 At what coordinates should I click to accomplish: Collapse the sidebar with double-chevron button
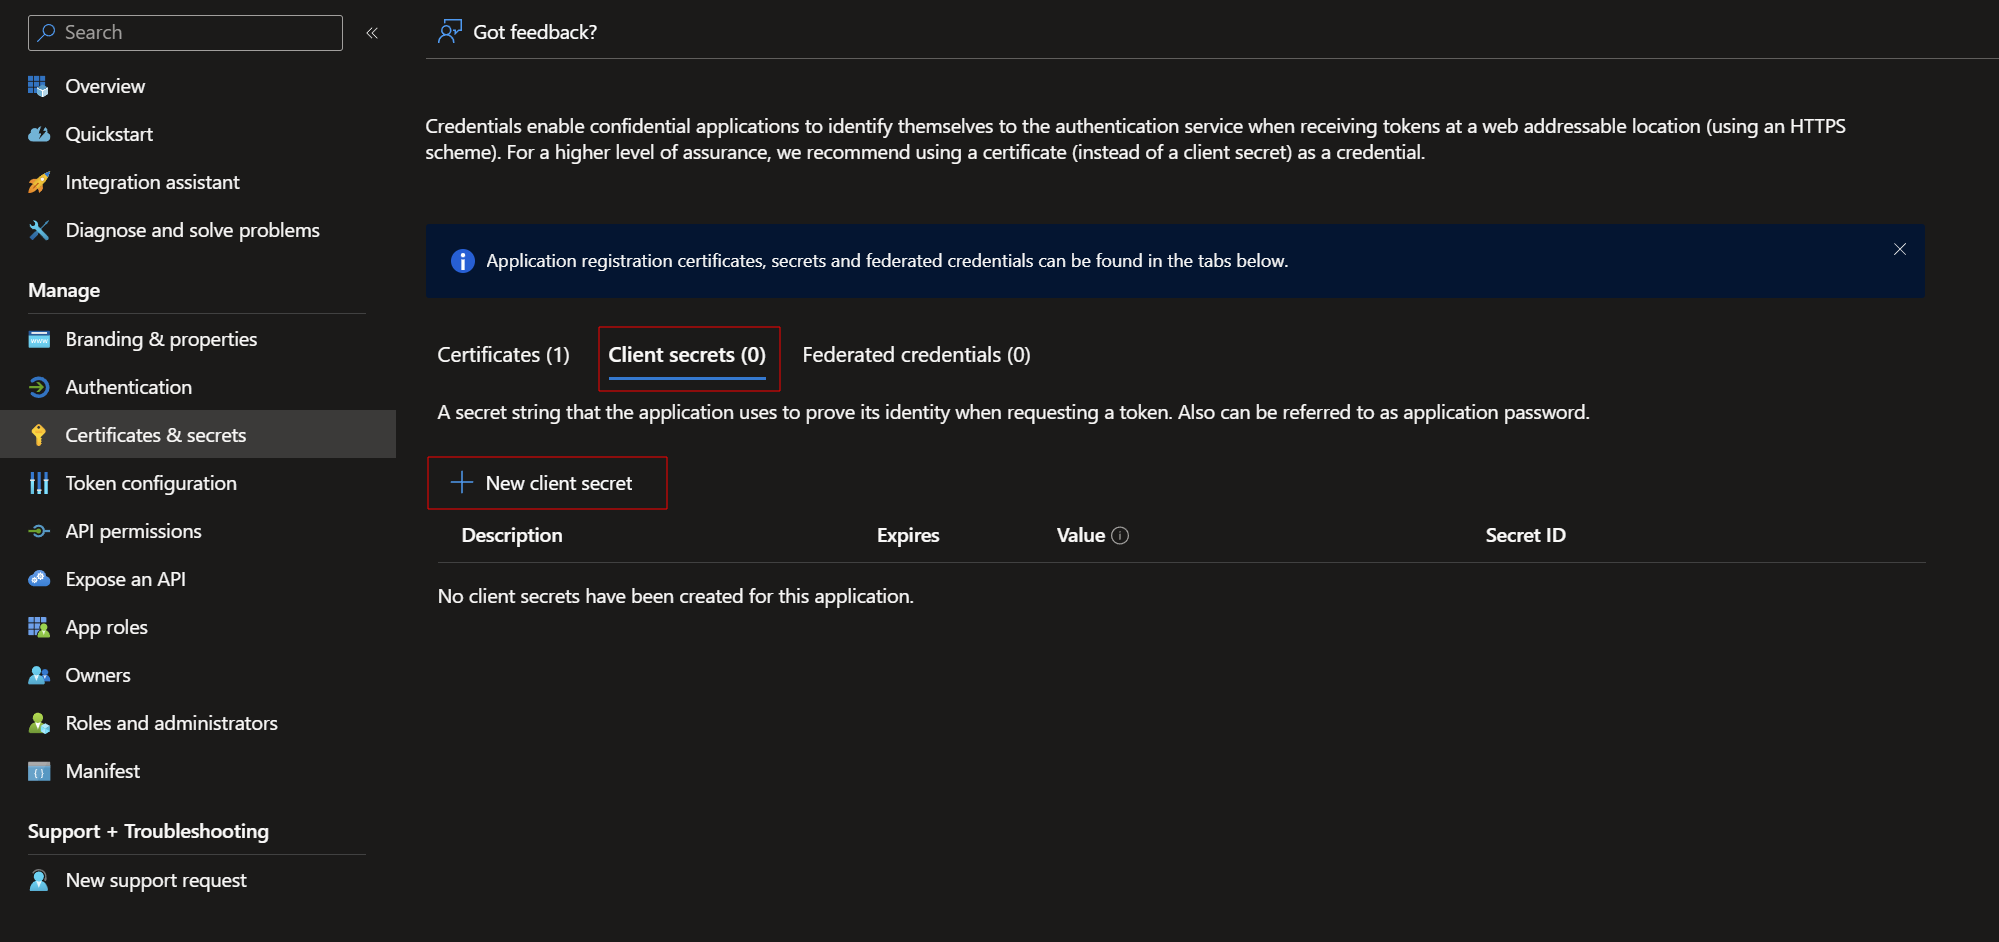coord(372,33)
